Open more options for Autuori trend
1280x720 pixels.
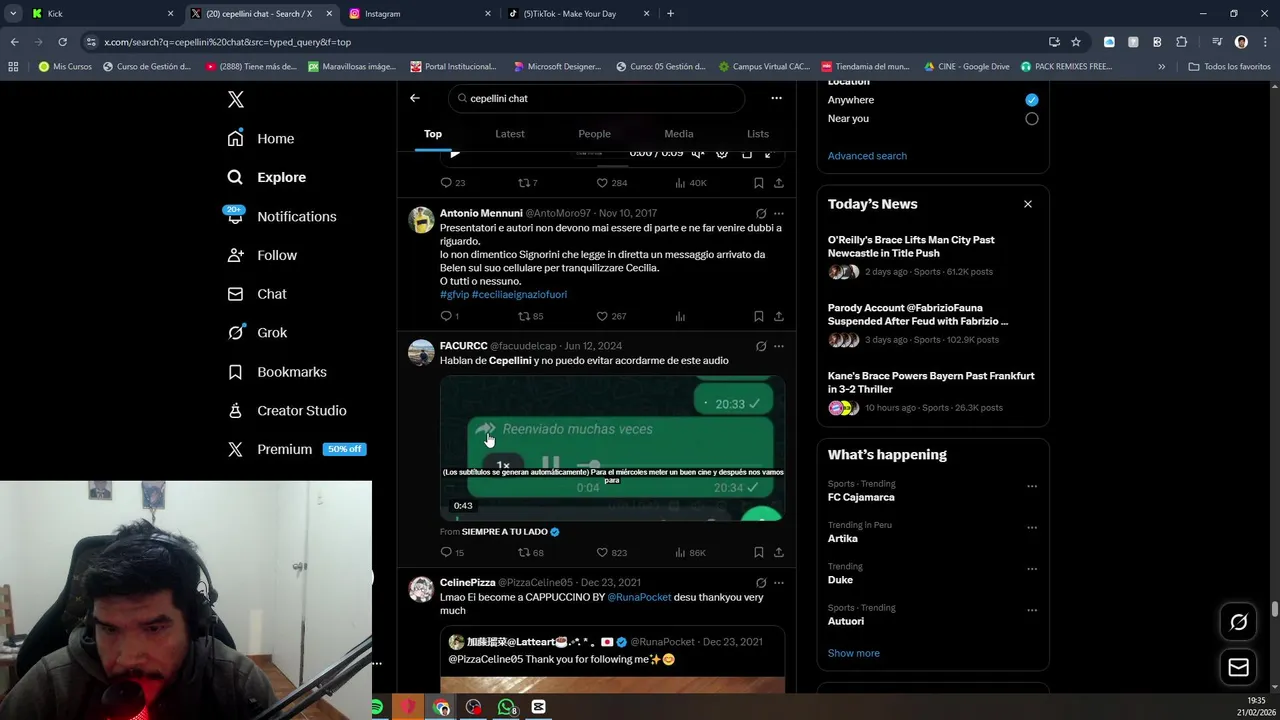click(x=1032, y=610)
